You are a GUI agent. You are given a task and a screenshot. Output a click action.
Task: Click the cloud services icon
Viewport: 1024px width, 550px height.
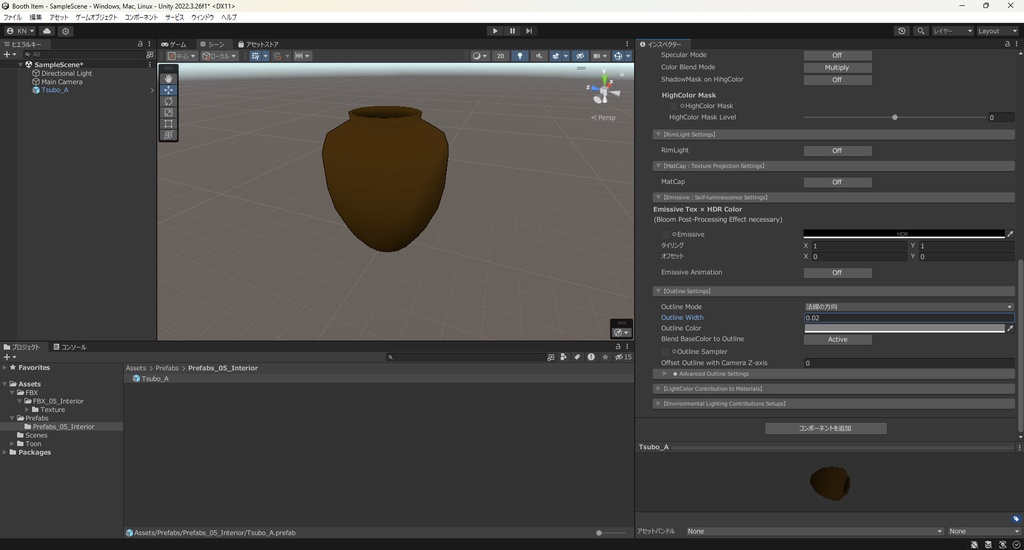tap(47, 31)
